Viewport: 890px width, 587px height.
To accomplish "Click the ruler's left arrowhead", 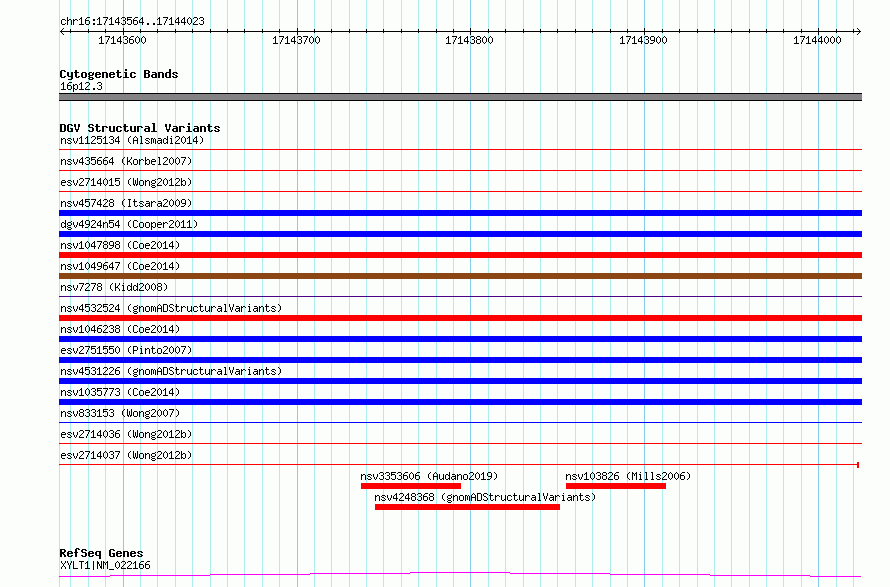I will point(62,31).
